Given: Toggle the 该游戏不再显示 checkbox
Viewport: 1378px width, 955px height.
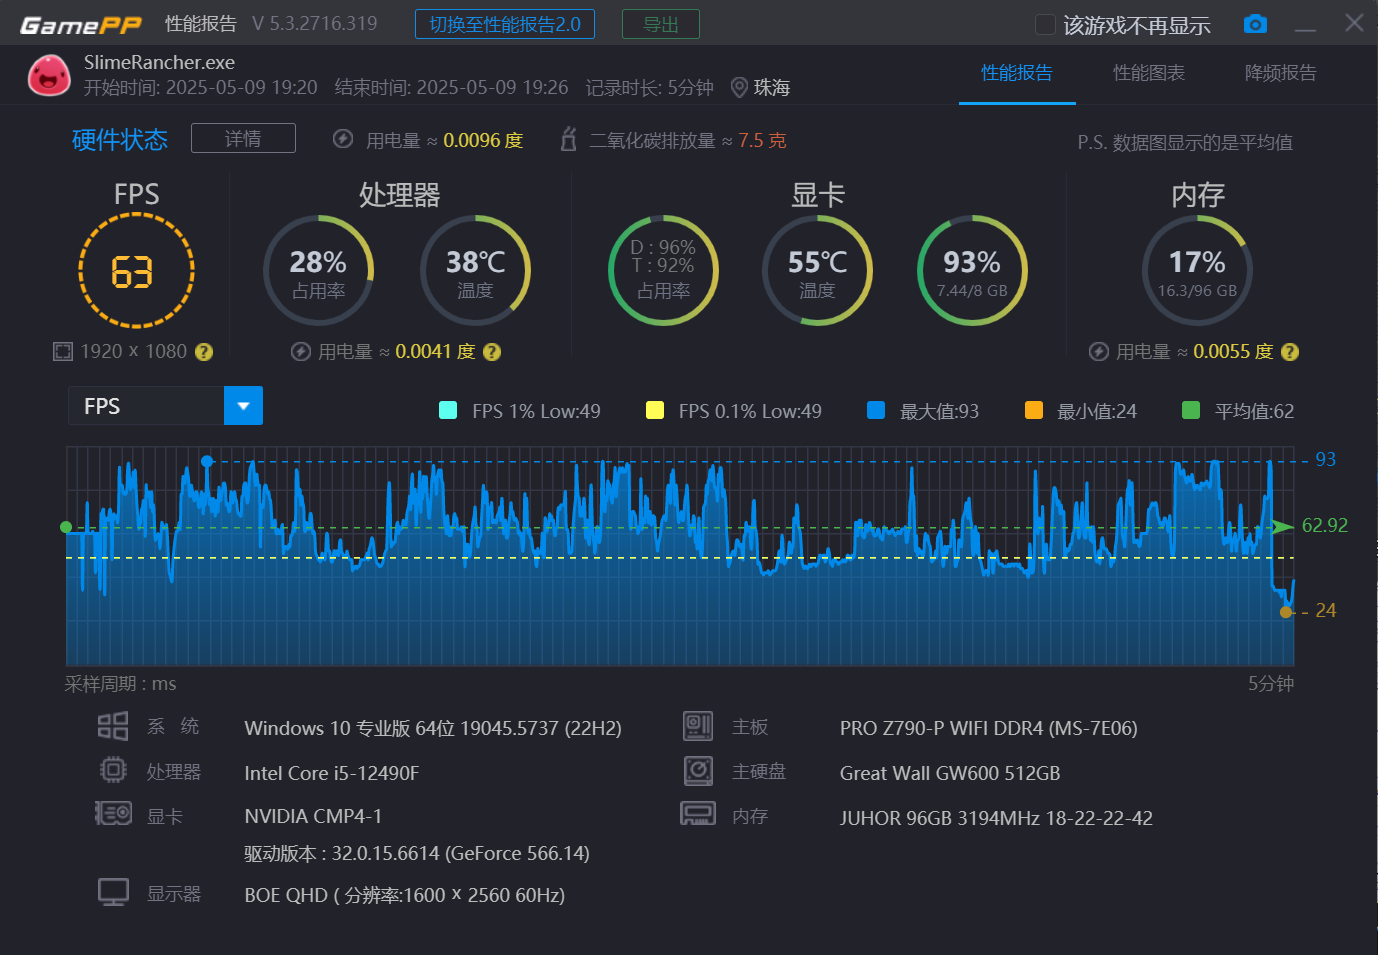Looking at the screenshot, I should coord(1045,24).
